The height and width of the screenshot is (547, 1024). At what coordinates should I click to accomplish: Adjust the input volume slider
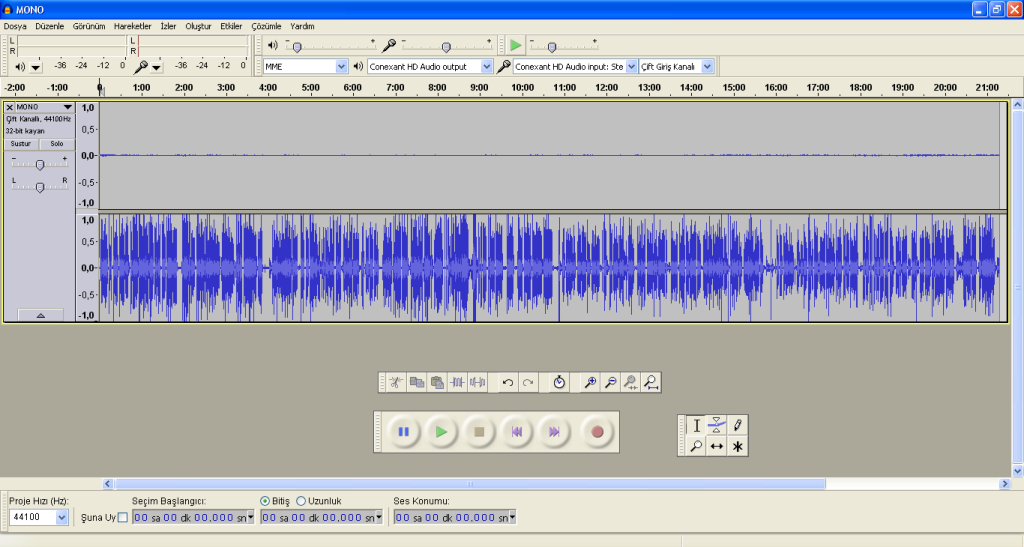click(446, 47)
